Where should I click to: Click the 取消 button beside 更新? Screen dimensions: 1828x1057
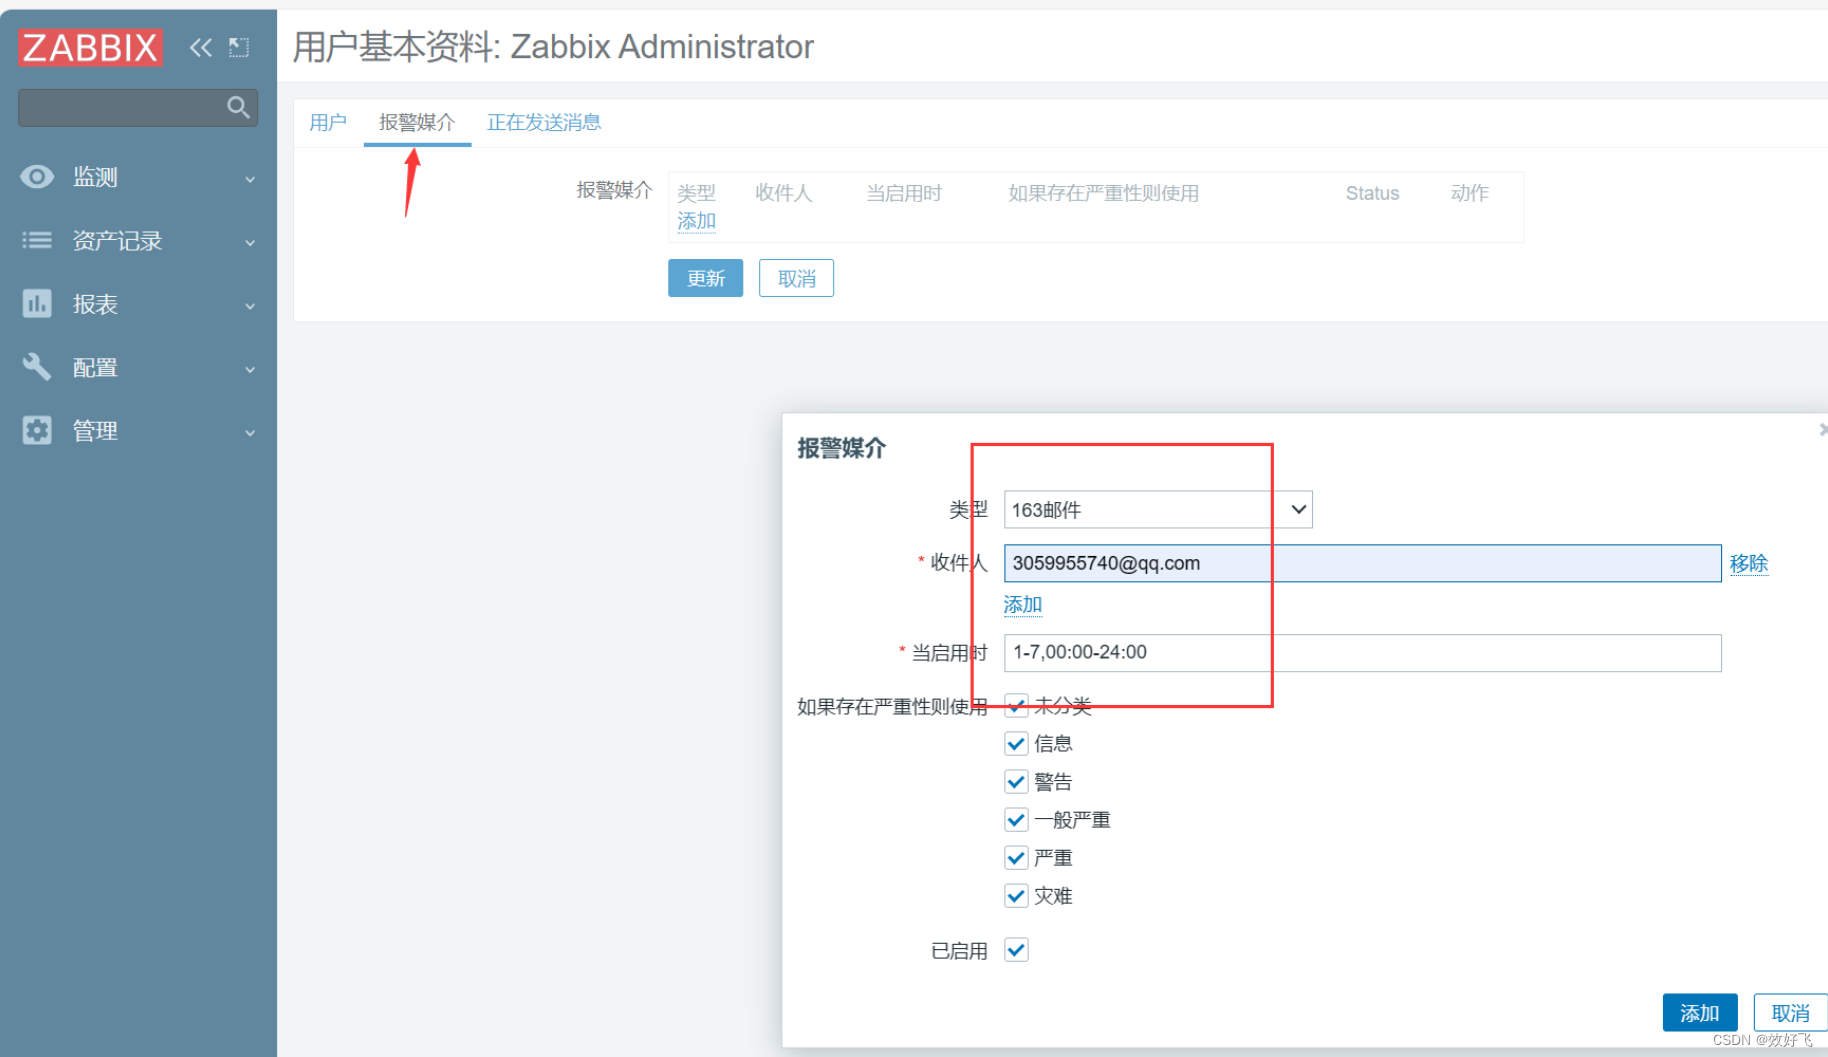click(x=797, y=278)
